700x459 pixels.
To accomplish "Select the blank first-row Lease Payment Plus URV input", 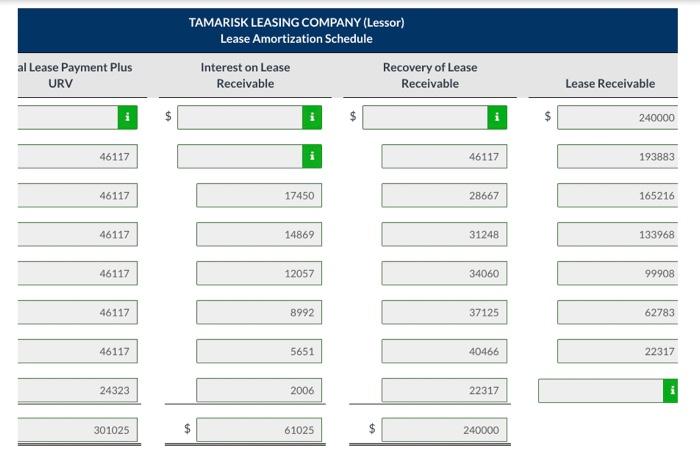I will (68, 117).
